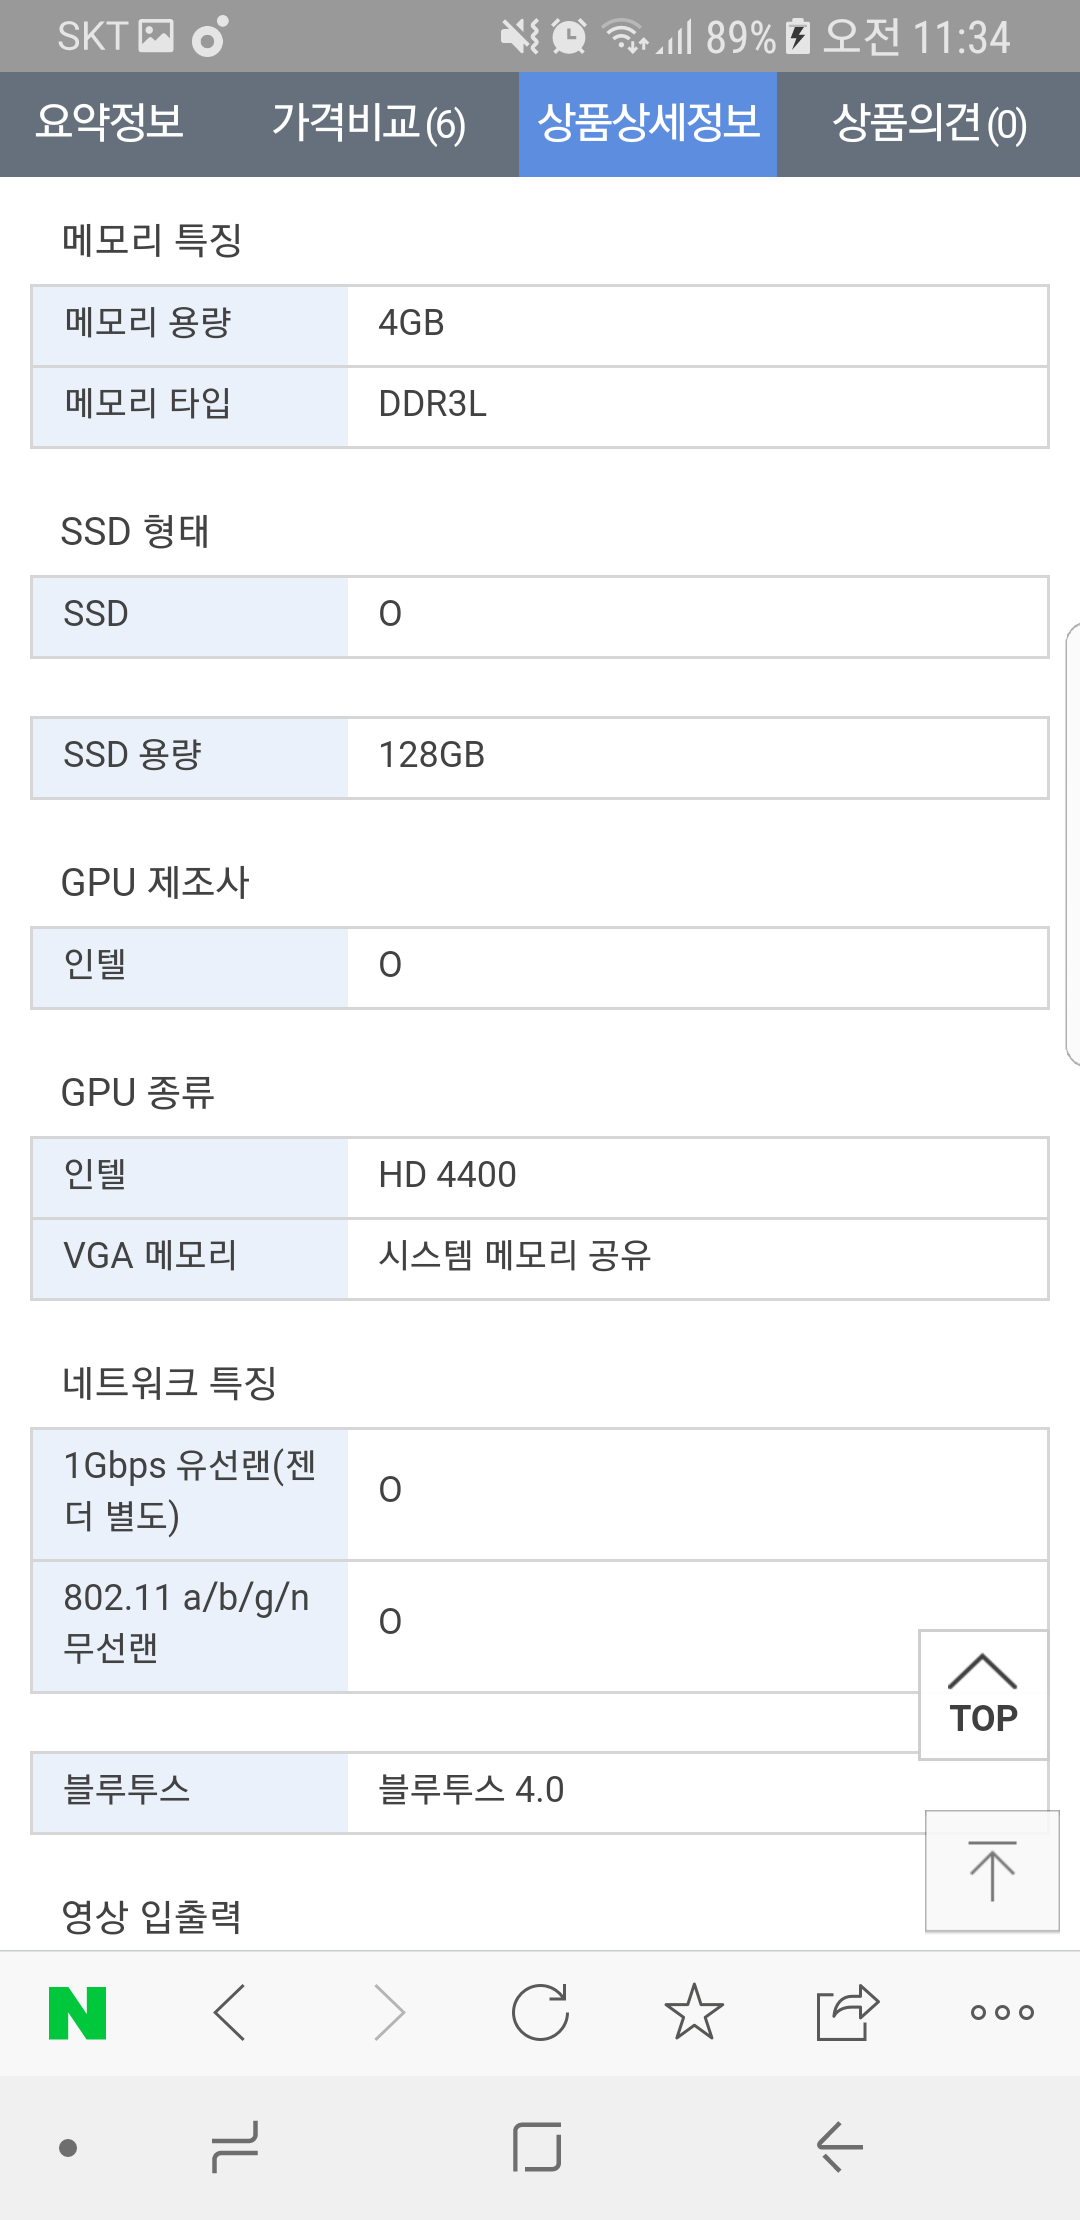
Task: Tap the scrollbar handle on the right edge
Action: (x=1073, y=844)
